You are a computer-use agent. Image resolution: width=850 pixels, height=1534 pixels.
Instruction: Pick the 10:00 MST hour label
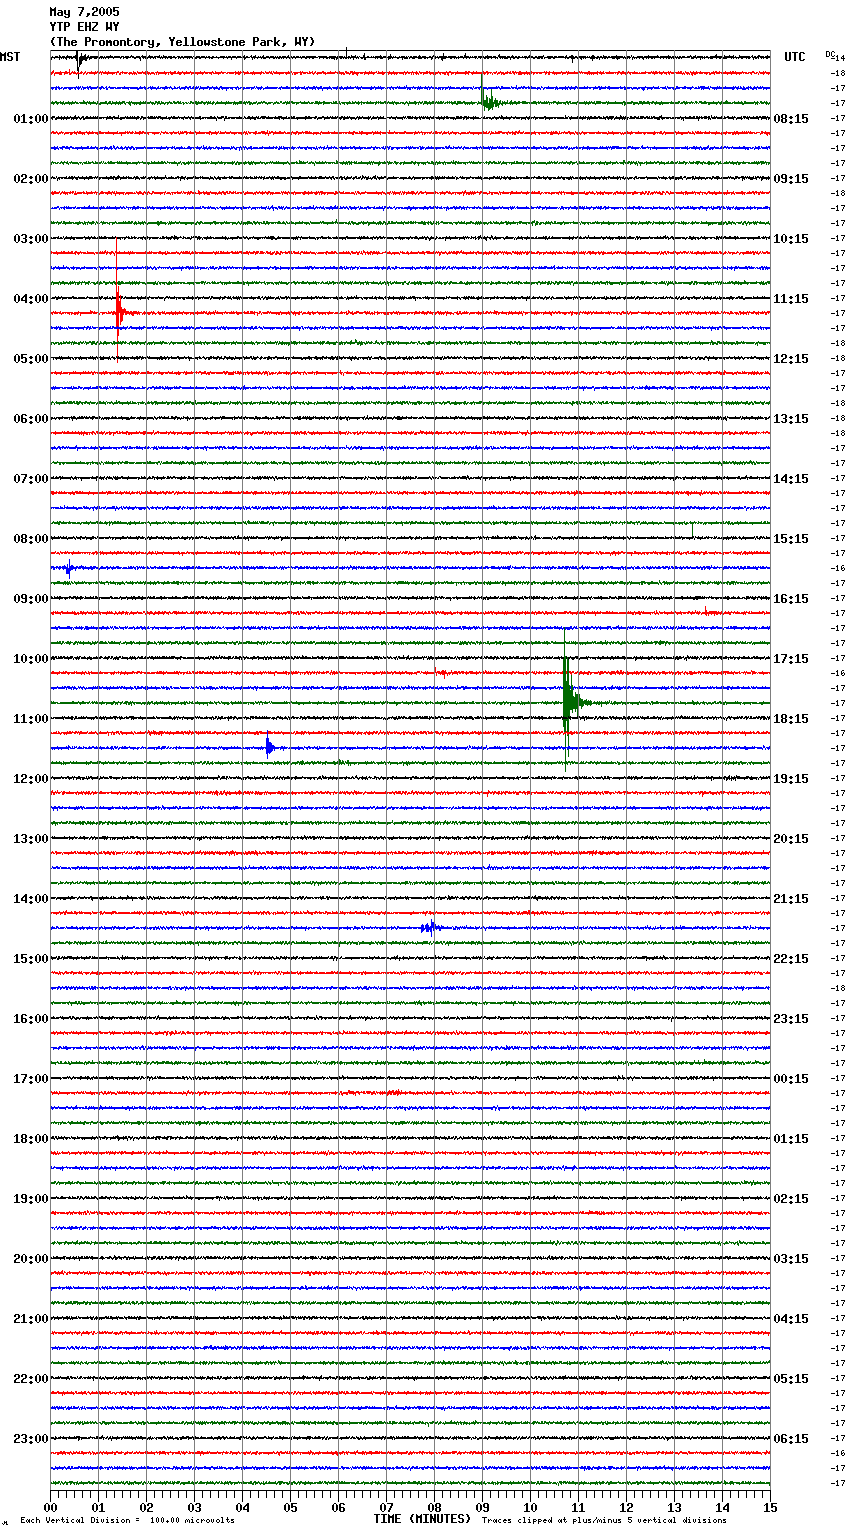point(31,659)
